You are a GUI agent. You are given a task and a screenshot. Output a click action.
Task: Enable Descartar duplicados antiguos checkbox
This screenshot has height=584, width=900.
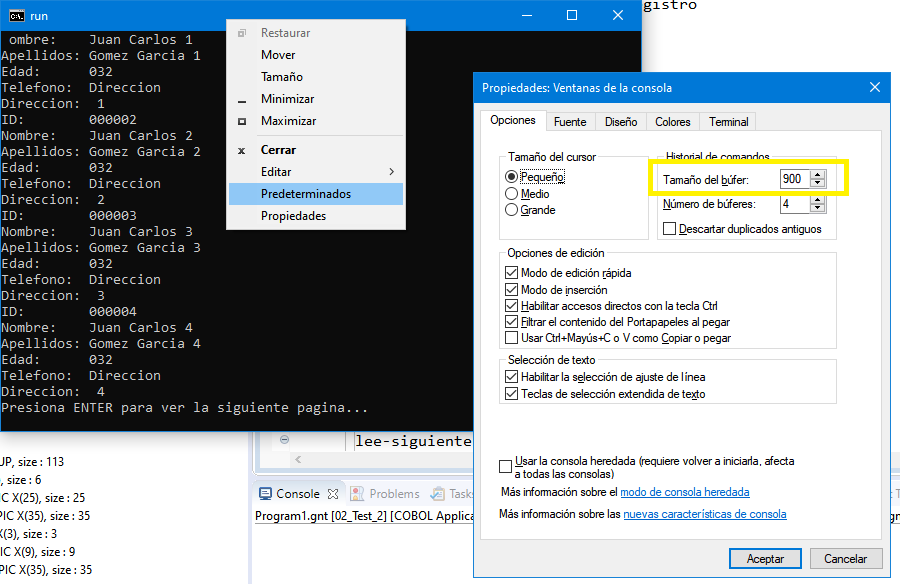coord(669,229)
